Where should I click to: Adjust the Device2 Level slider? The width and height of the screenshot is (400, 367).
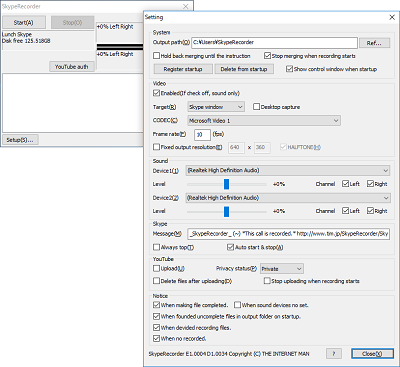click(227, 211)
